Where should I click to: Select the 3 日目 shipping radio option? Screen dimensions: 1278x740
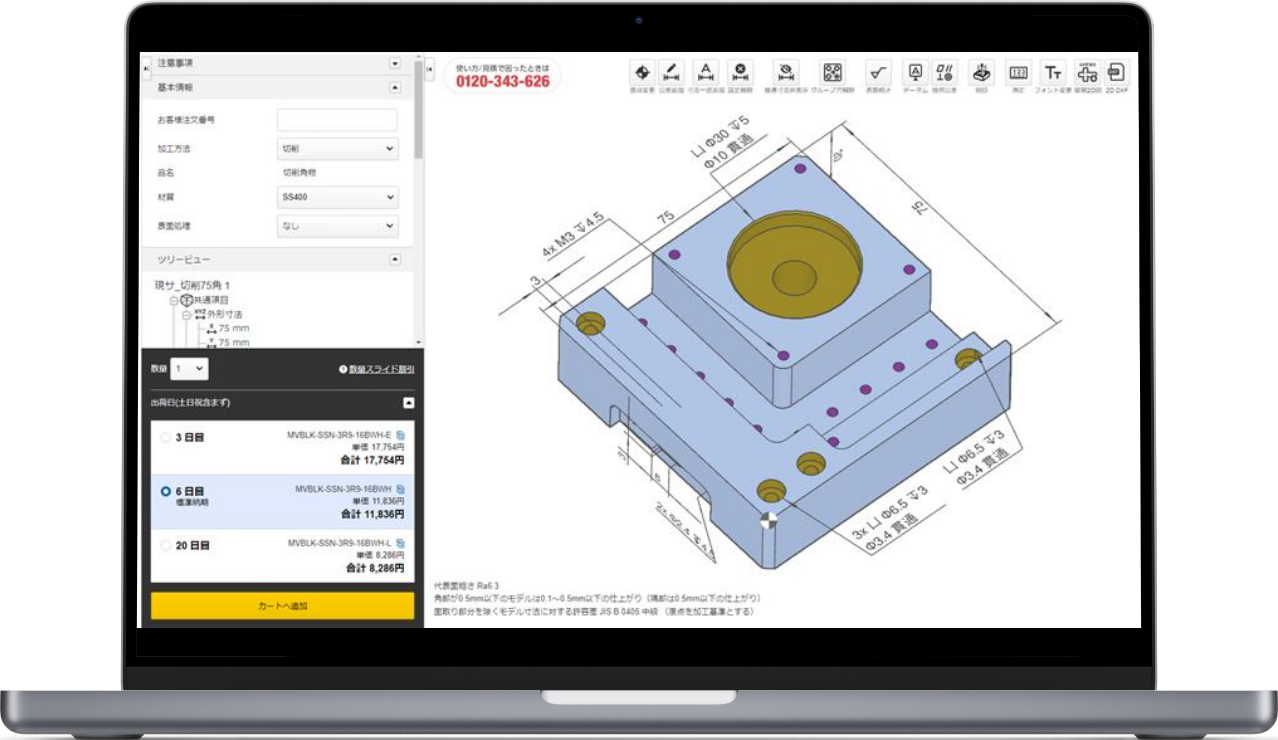click(x=166, y=437)
